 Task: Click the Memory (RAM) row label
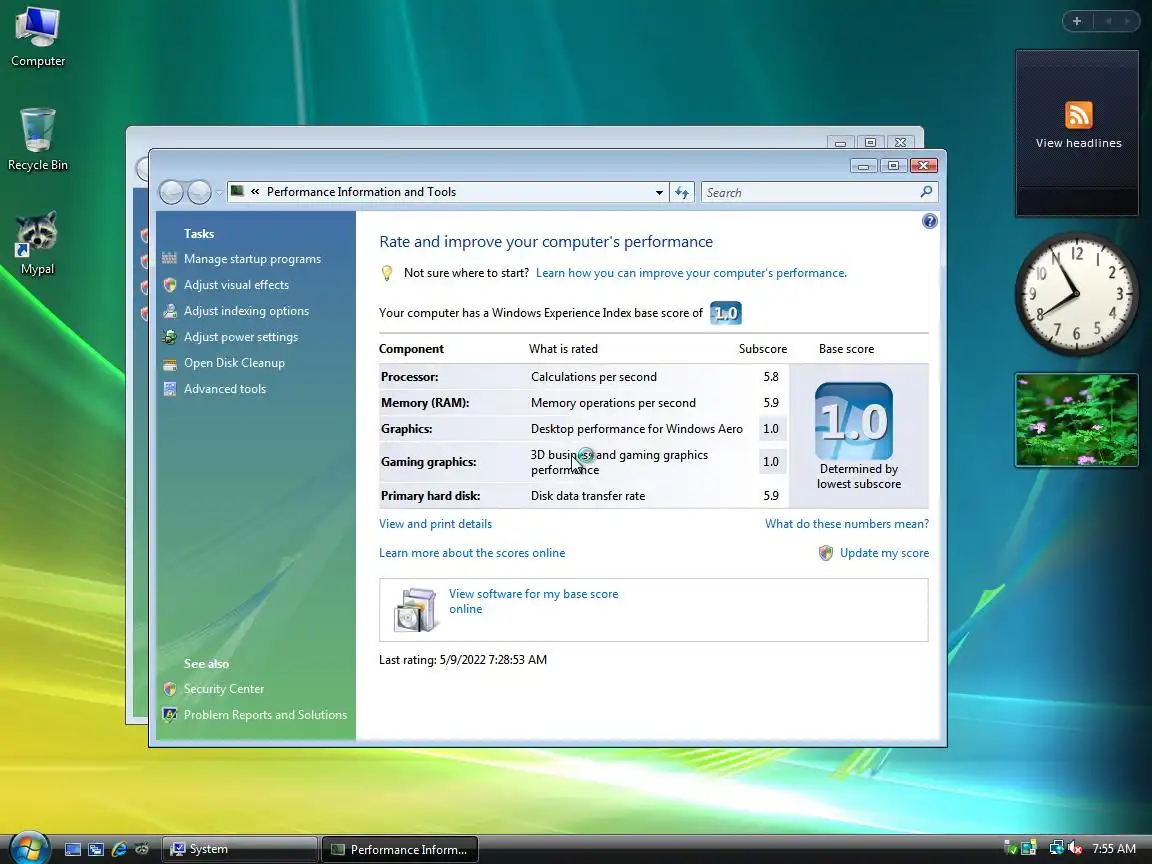coord(425,403)
